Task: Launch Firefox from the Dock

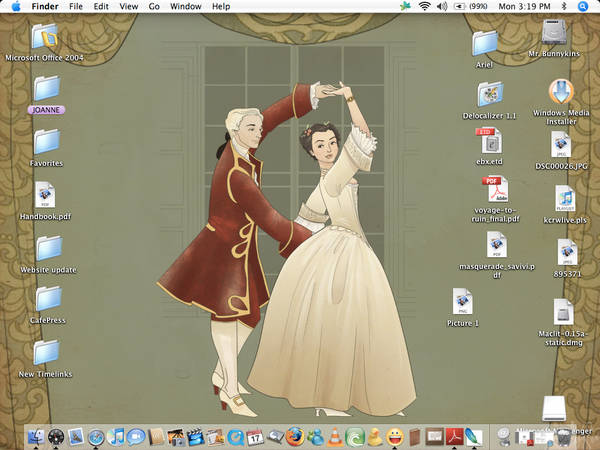Action: tap(295, 436)
